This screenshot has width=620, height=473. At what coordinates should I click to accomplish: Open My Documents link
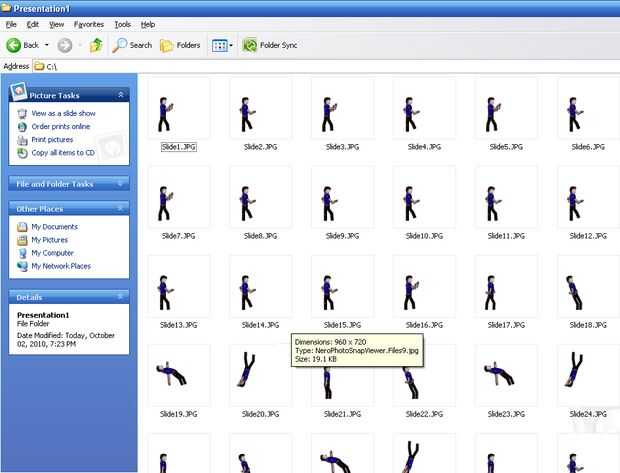[x=55, y=227]
